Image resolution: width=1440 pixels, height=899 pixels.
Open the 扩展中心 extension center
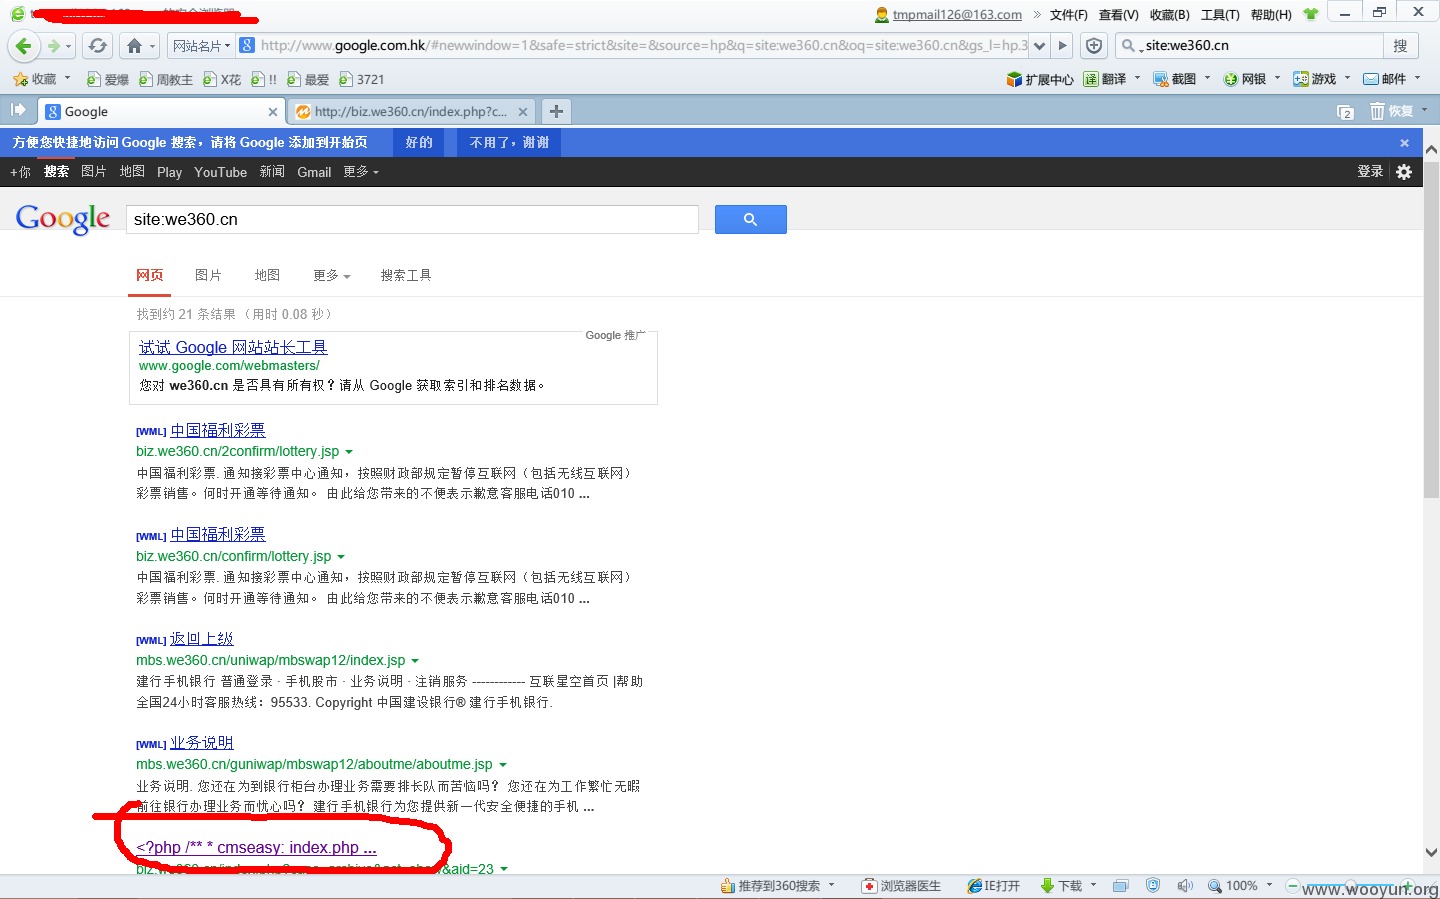click(x=1039, y=79)
